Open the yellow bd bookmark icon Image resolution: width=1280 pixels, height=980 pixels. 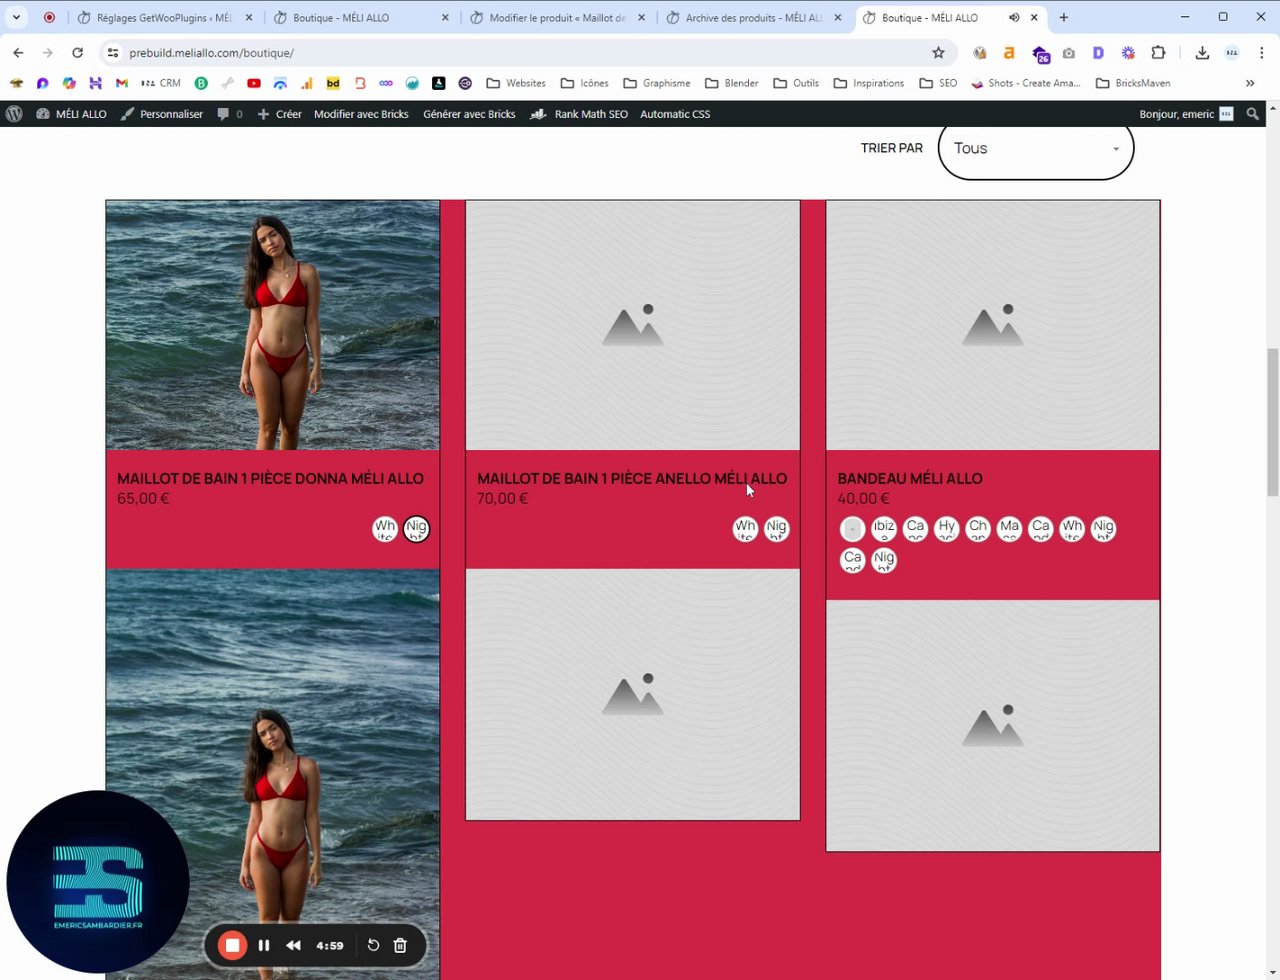[333, 83]
